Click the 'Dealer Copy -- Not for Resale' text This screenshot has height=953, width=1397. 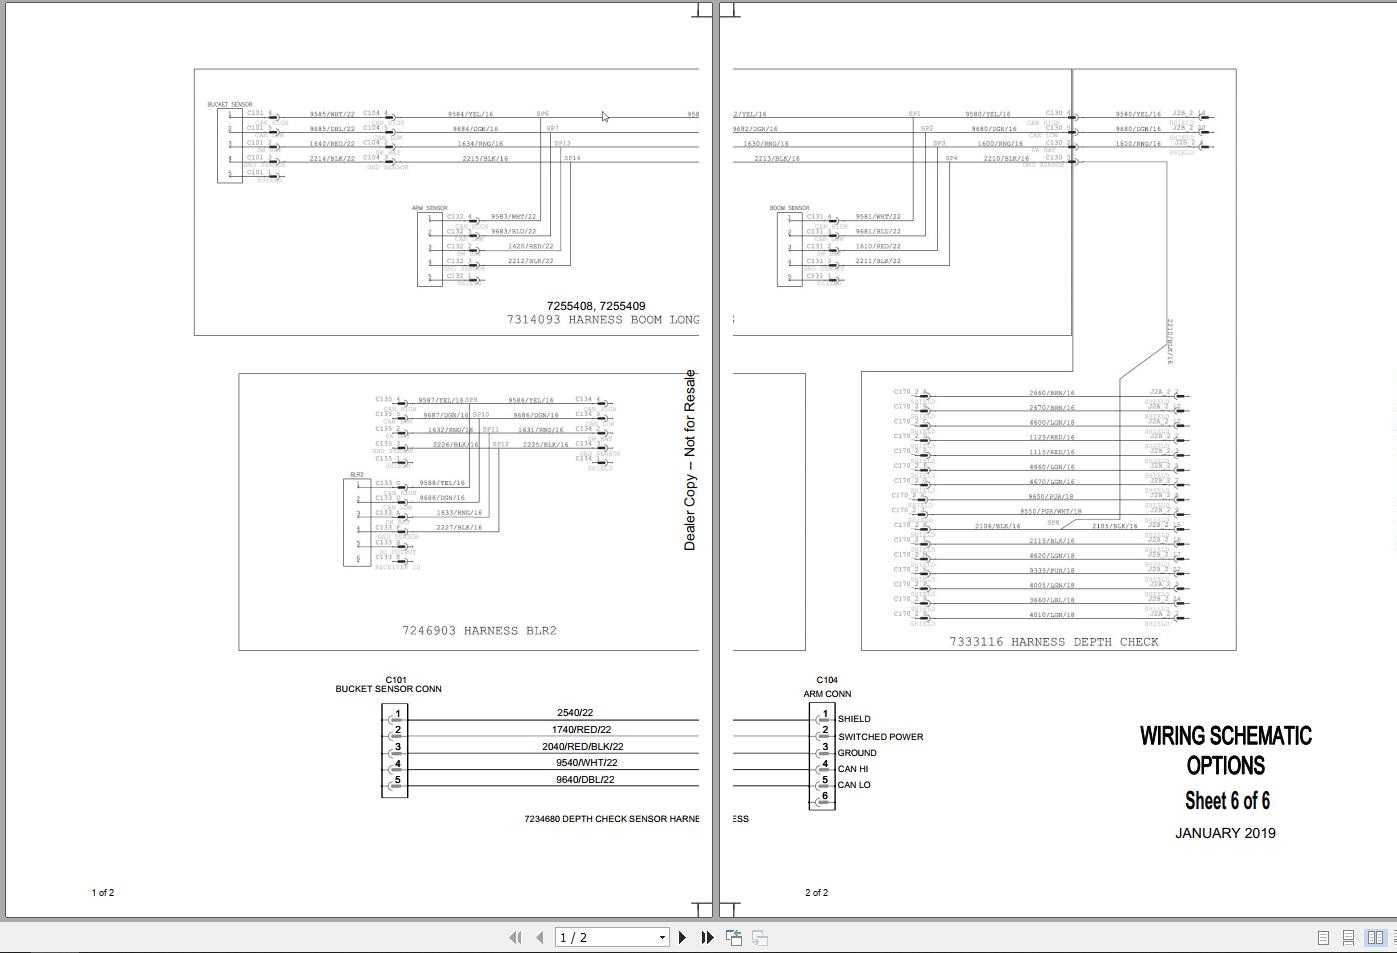point(689,460)
